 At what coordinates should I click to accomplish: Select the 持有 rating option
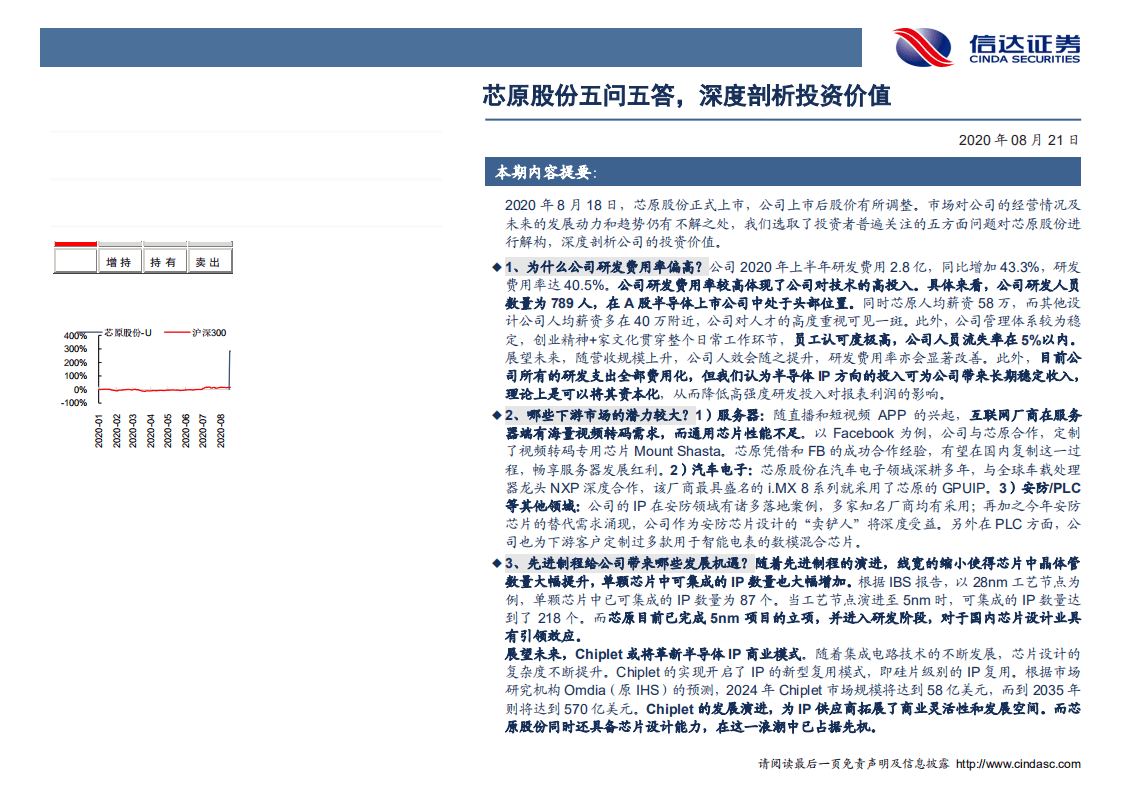pyautogui.click(x=164, y=262)
